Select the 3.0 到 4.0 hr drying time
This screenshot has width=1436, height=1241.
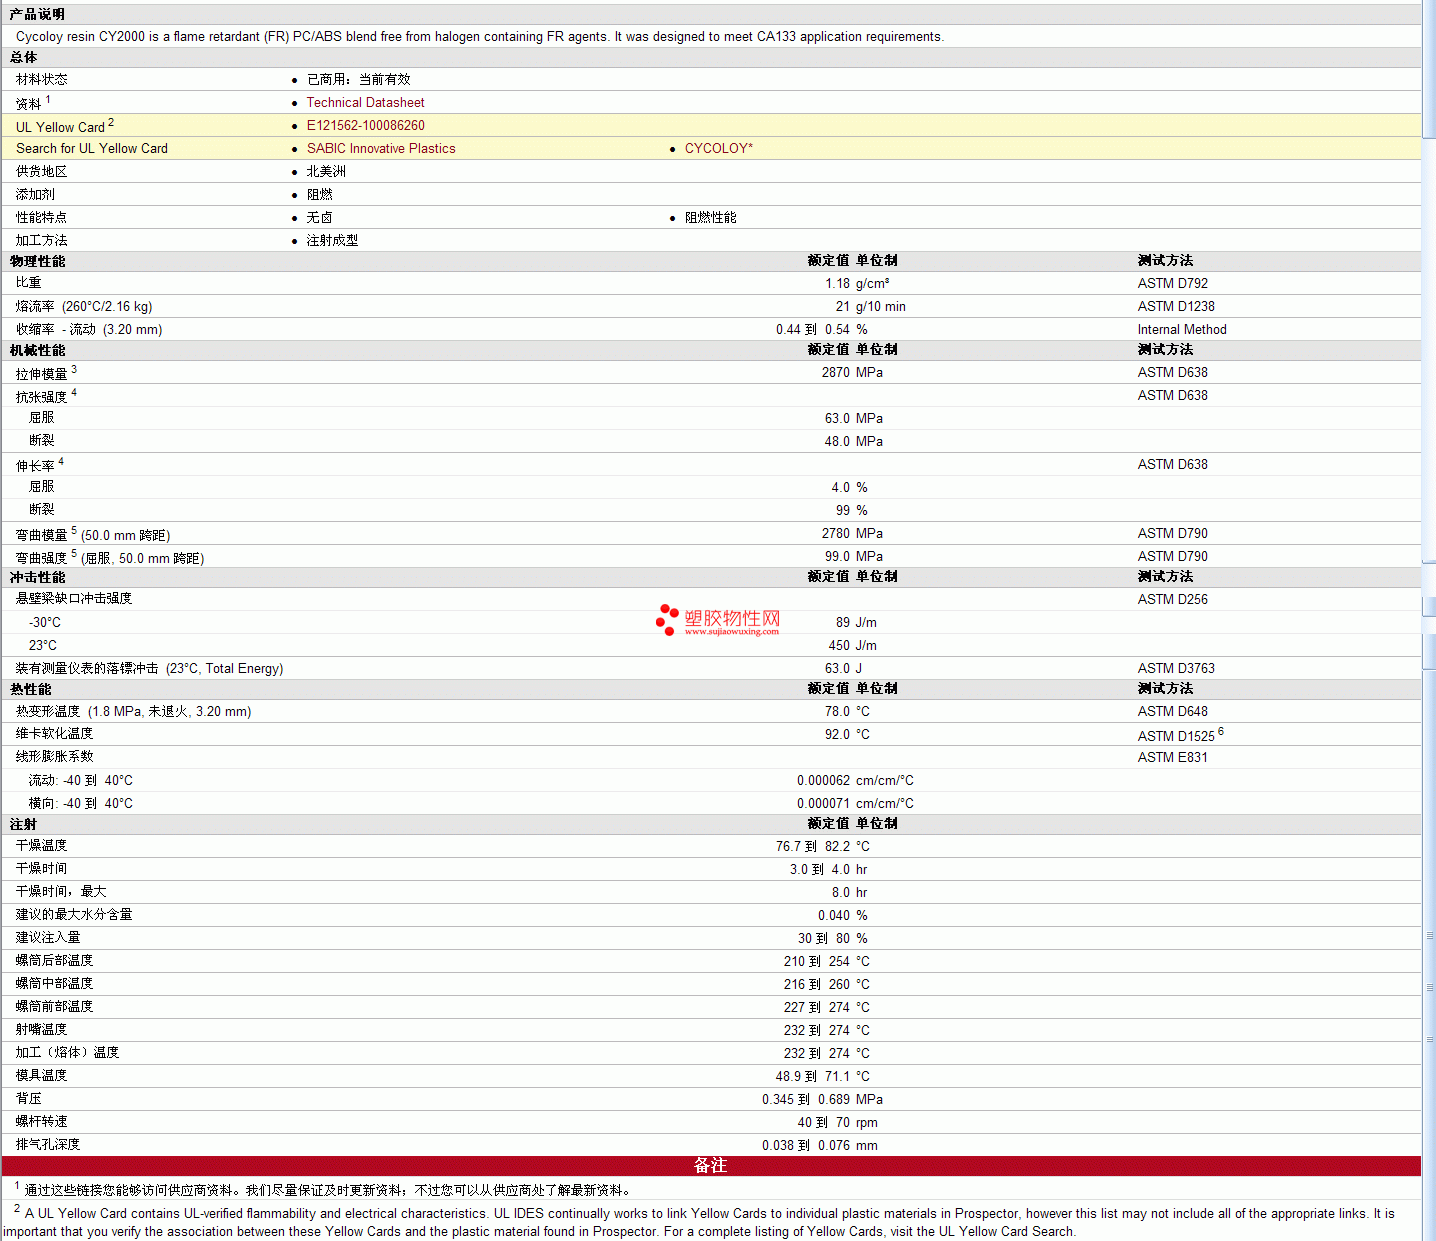[828, 869]
